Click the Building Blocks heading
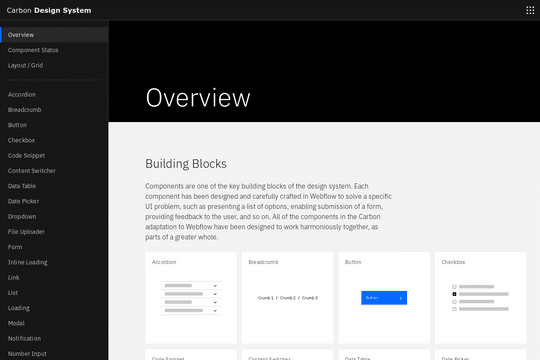Viewport: 540px width, 360px height. [x=186, y=164]
